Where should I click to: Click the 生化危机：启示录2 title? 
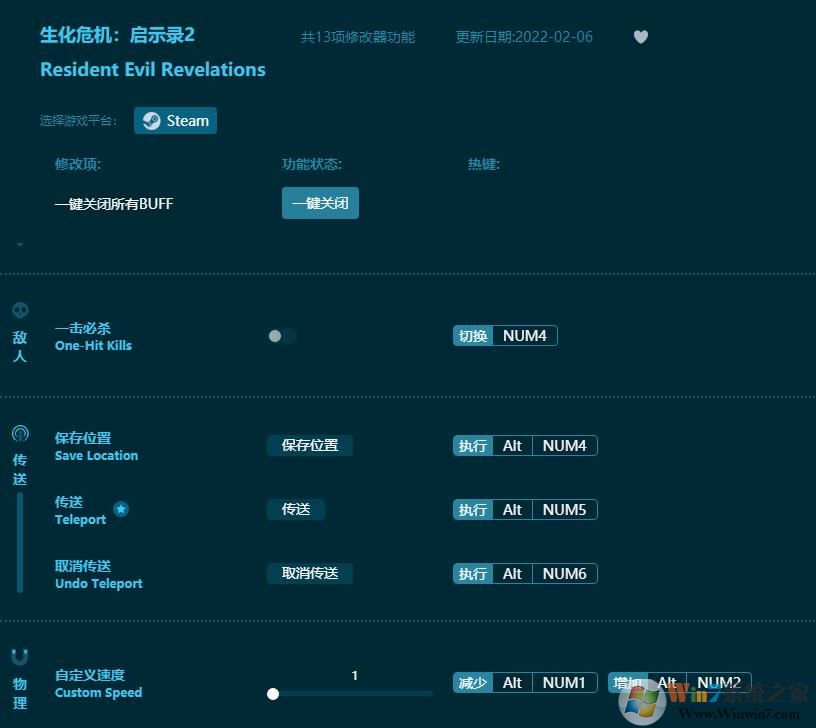tap(117, 35)
